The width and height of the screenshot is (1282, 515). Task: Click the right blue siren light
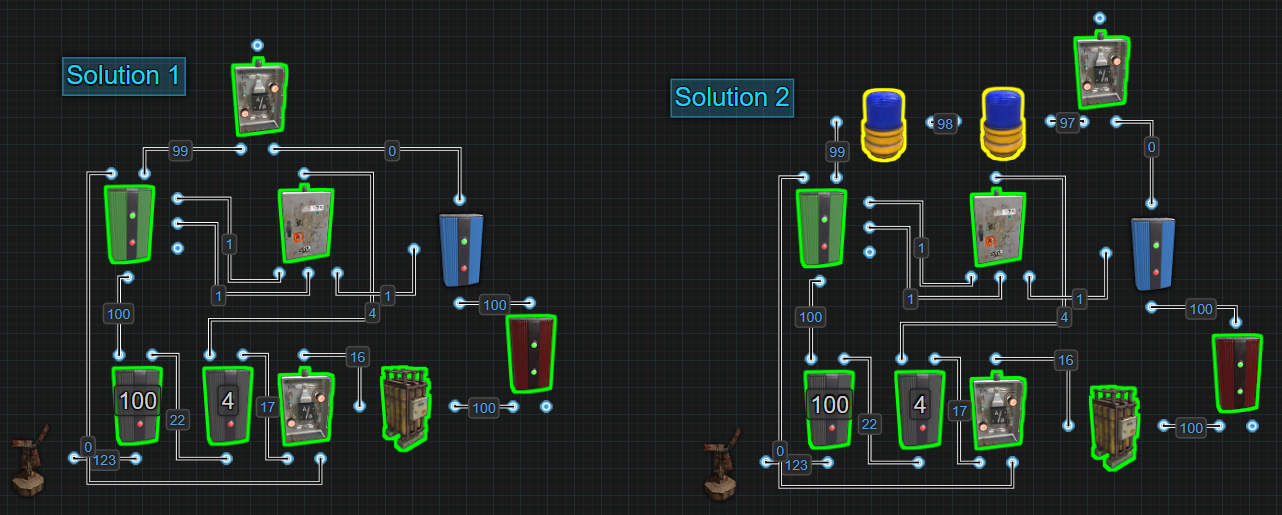point(1003,124)
